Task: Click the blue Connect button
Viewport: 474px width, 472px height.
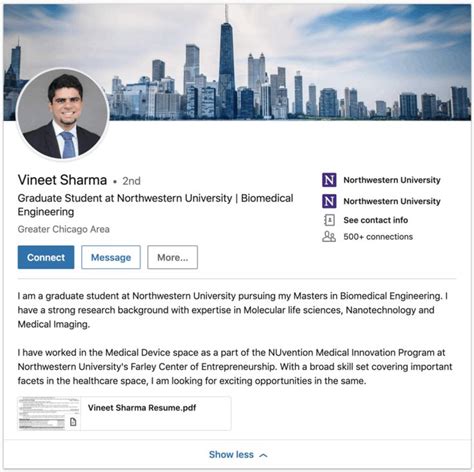Action: coord(46,257)
